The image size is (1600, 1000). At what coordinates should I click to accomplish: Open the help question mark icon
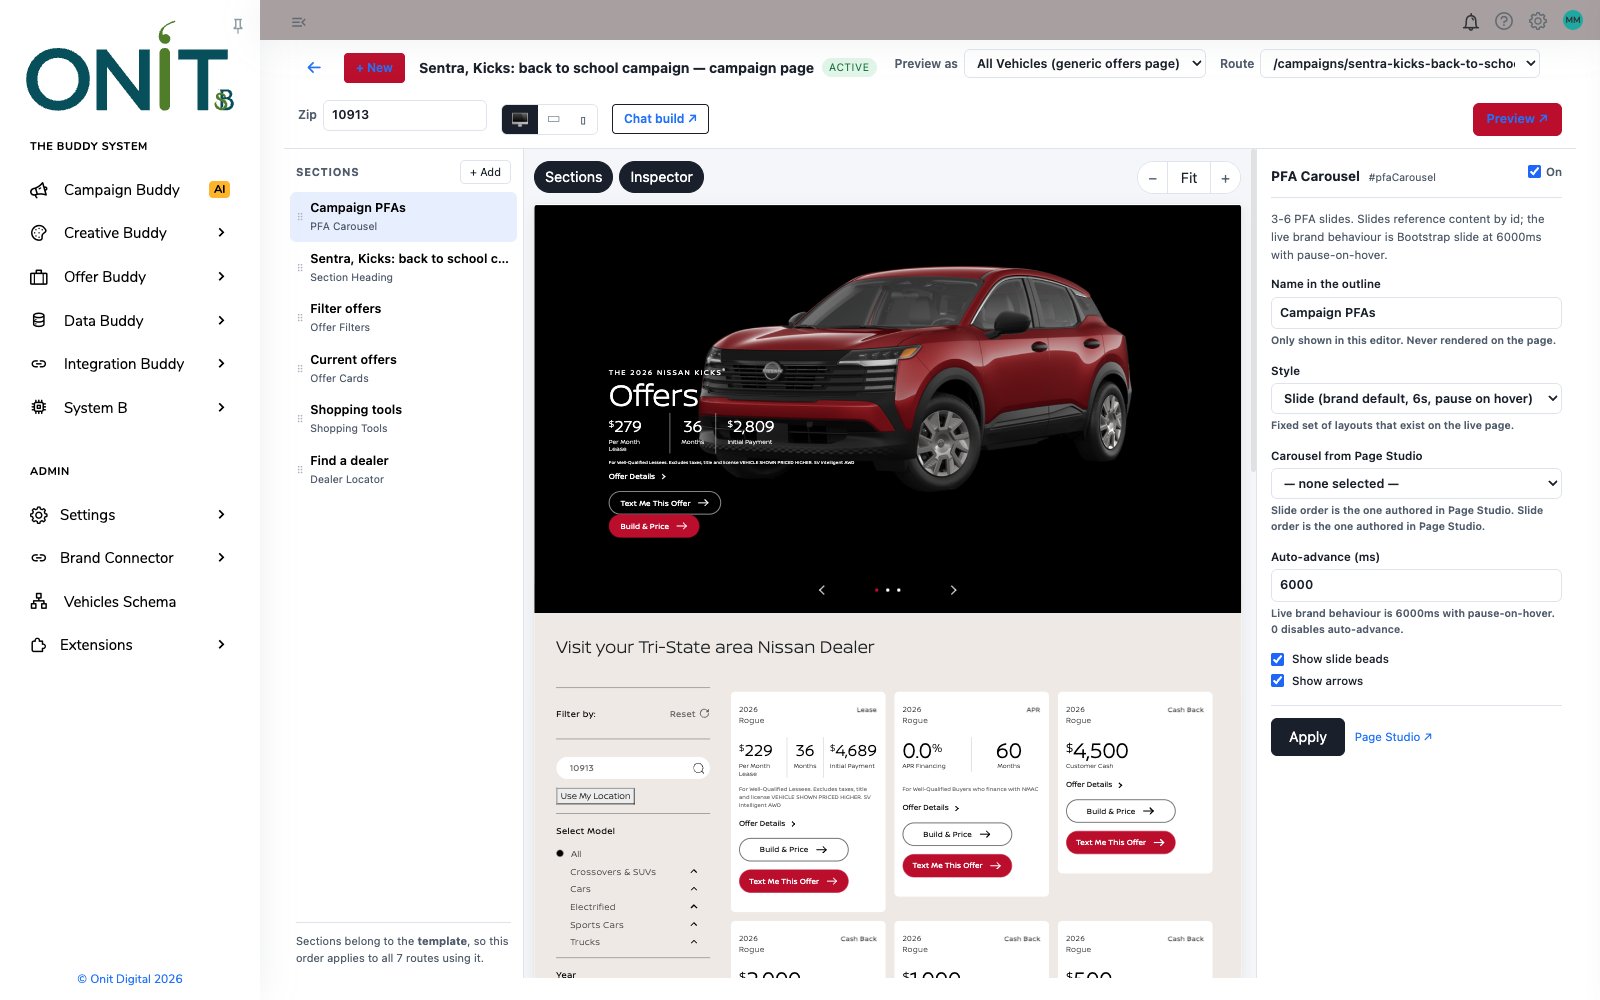1504,21
